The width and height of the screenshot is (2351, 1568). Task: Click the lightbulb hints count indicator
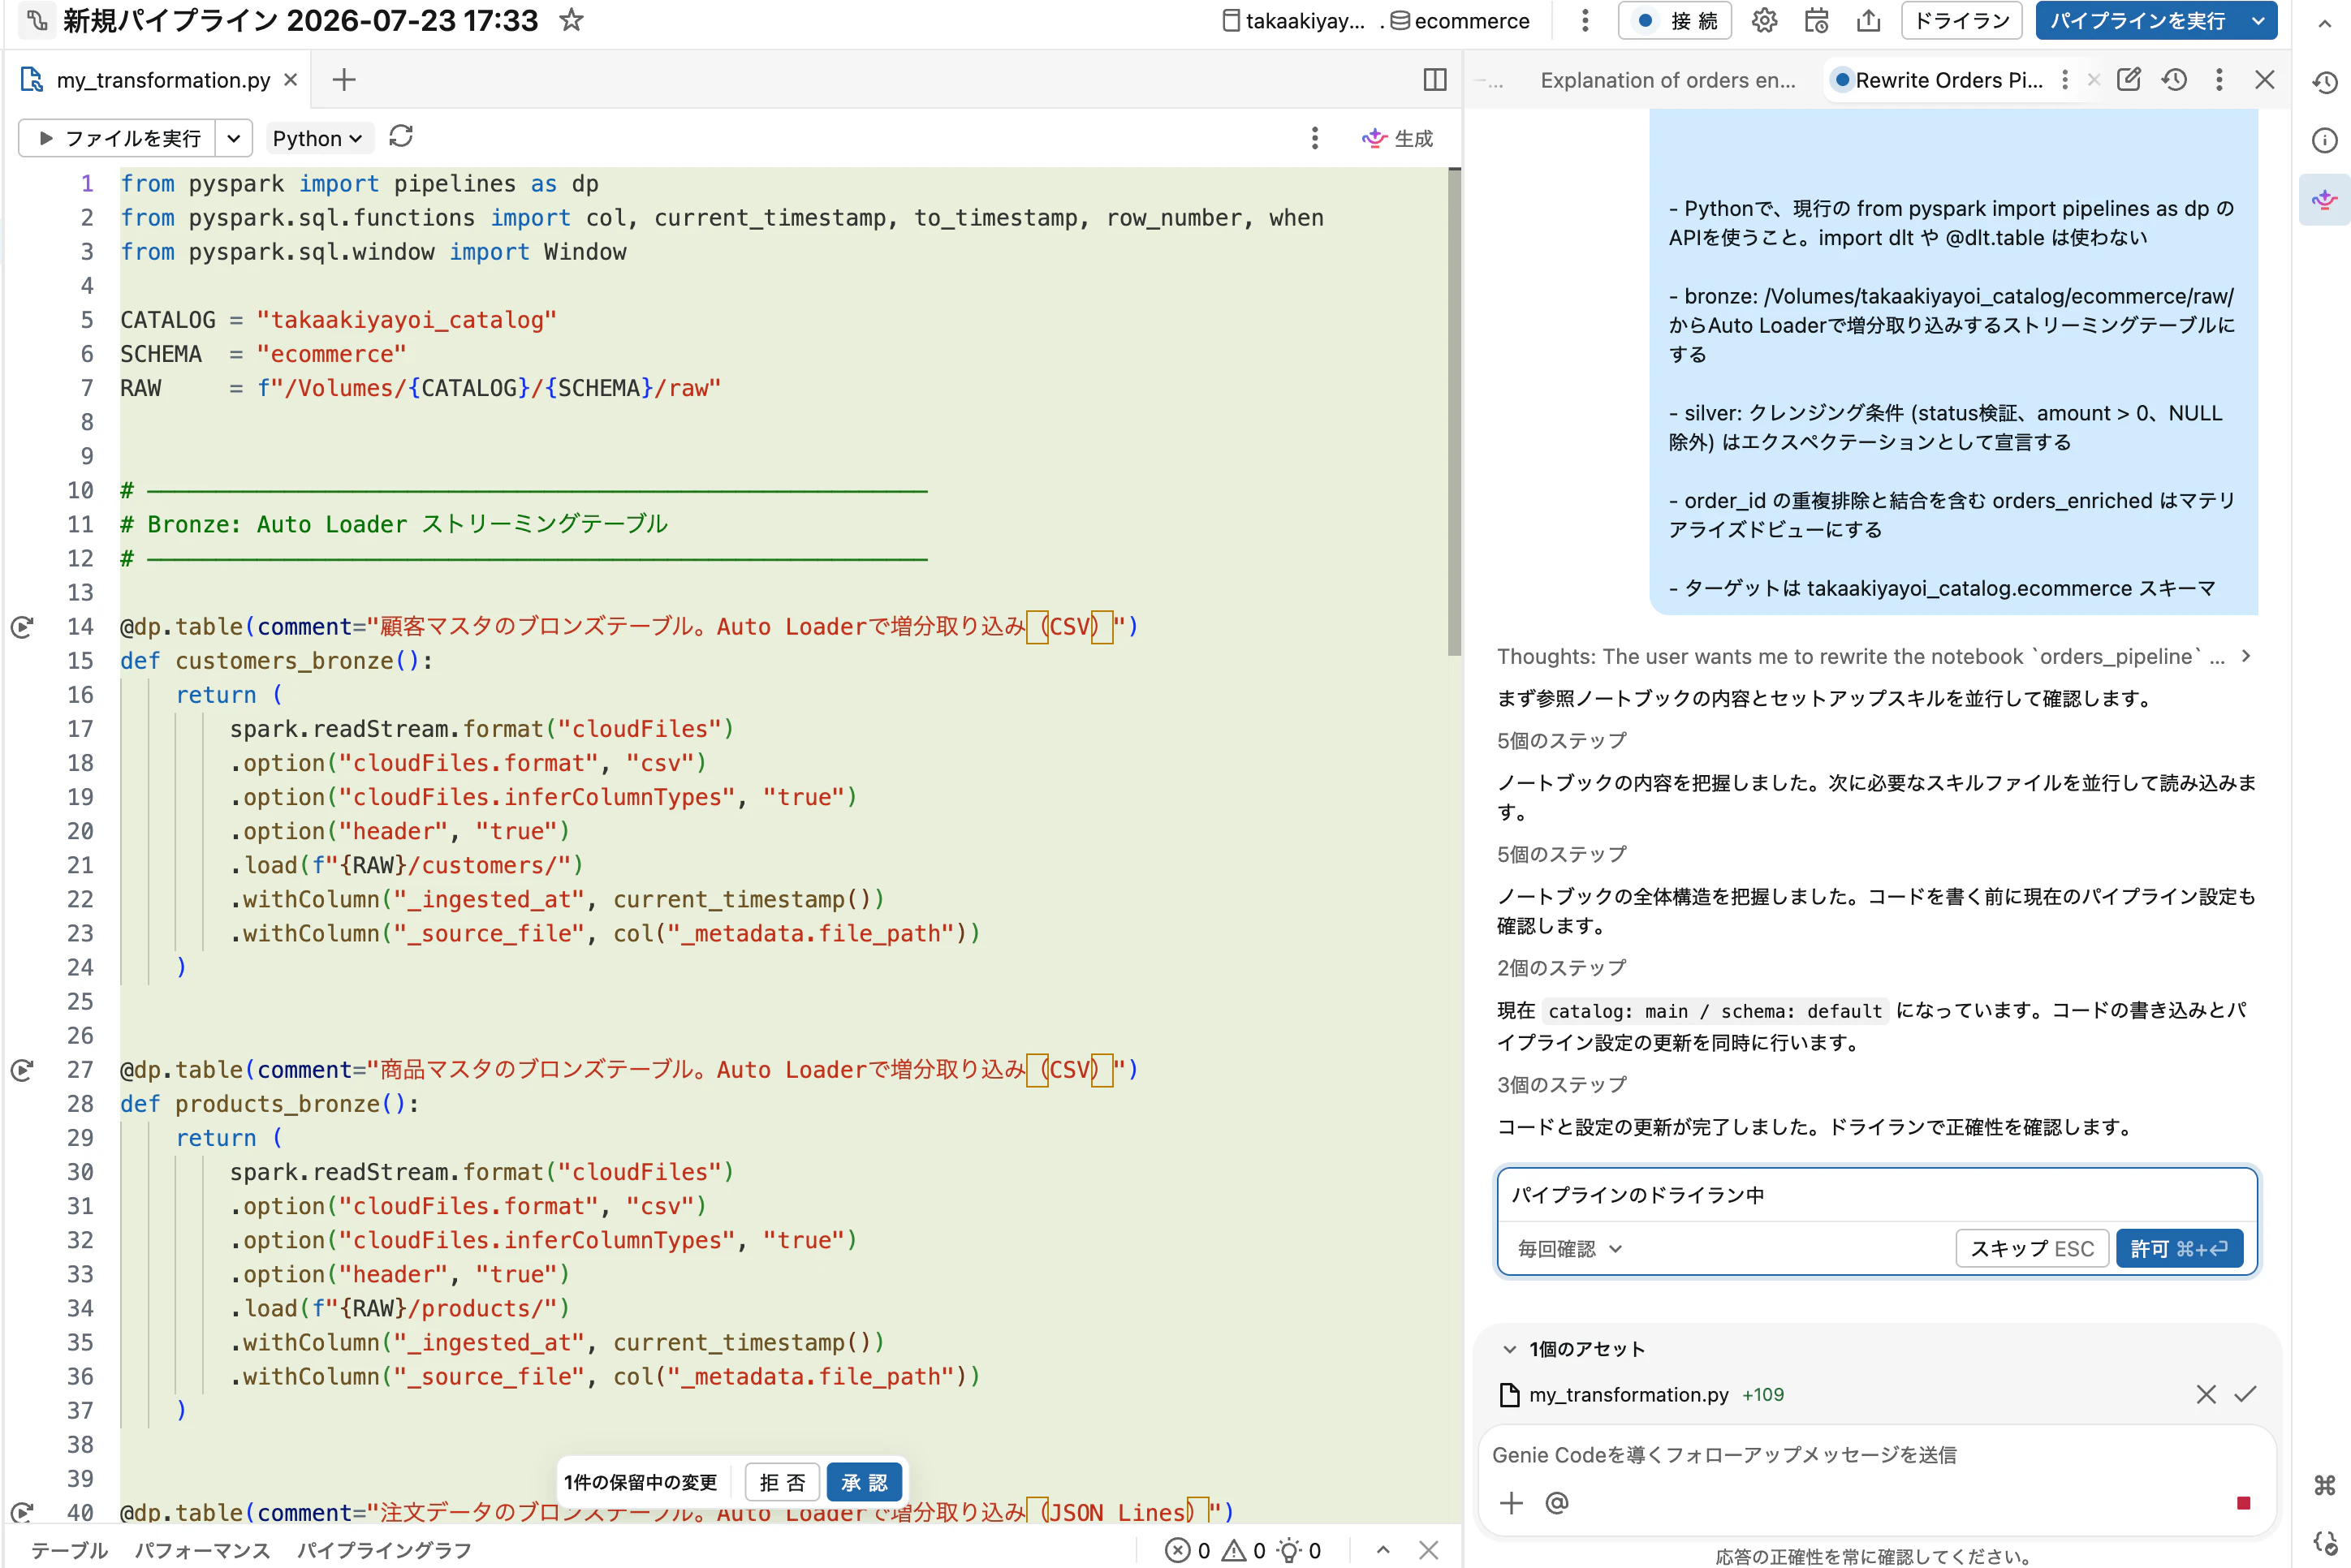click(x=1299, y=1551)
